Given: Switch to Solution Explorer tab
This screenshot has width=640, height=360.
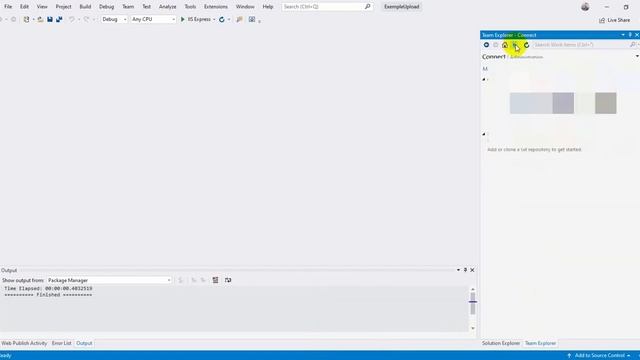Looking at the screenshot, I should pos(501,343).
